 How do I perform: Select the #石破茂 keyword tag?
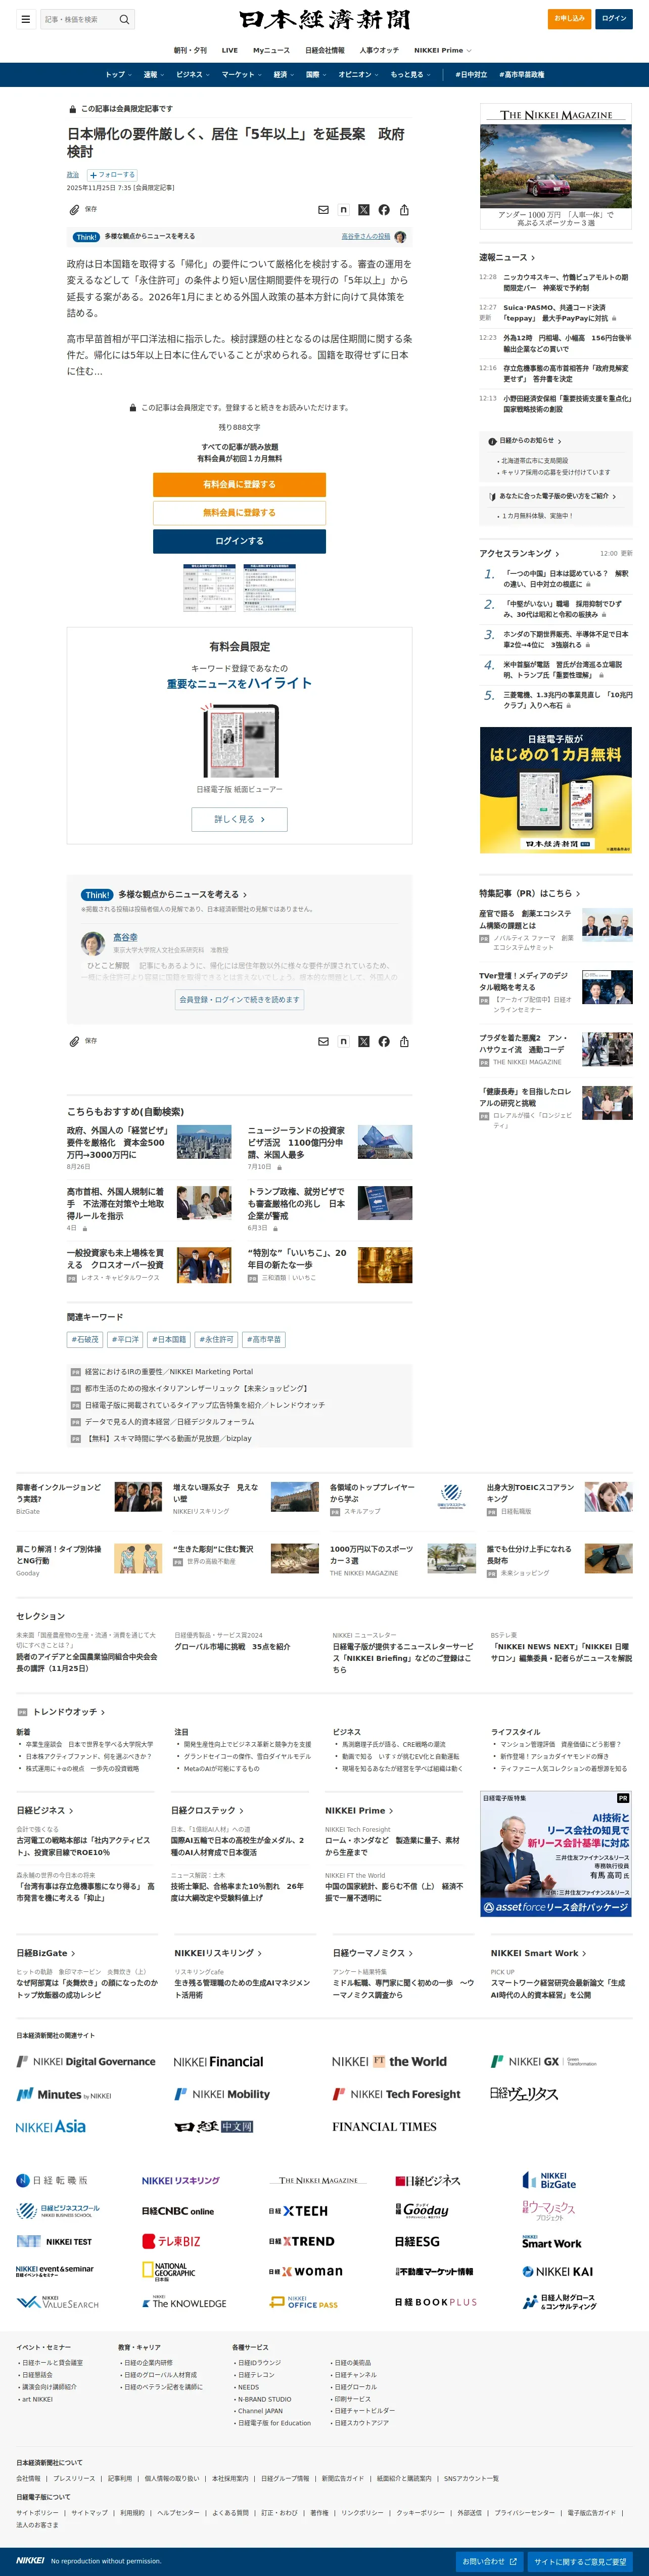tap(85, 1340)
